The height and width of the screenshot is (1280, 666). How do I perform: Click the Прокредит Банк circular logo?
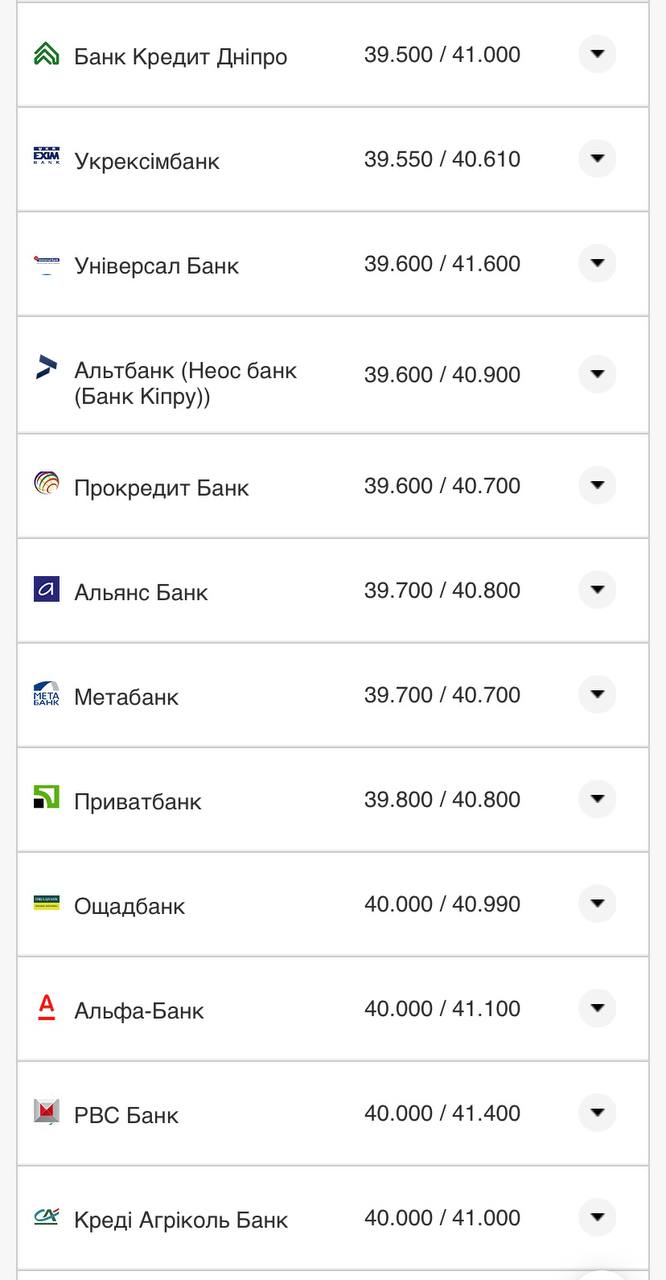point(46,484)
